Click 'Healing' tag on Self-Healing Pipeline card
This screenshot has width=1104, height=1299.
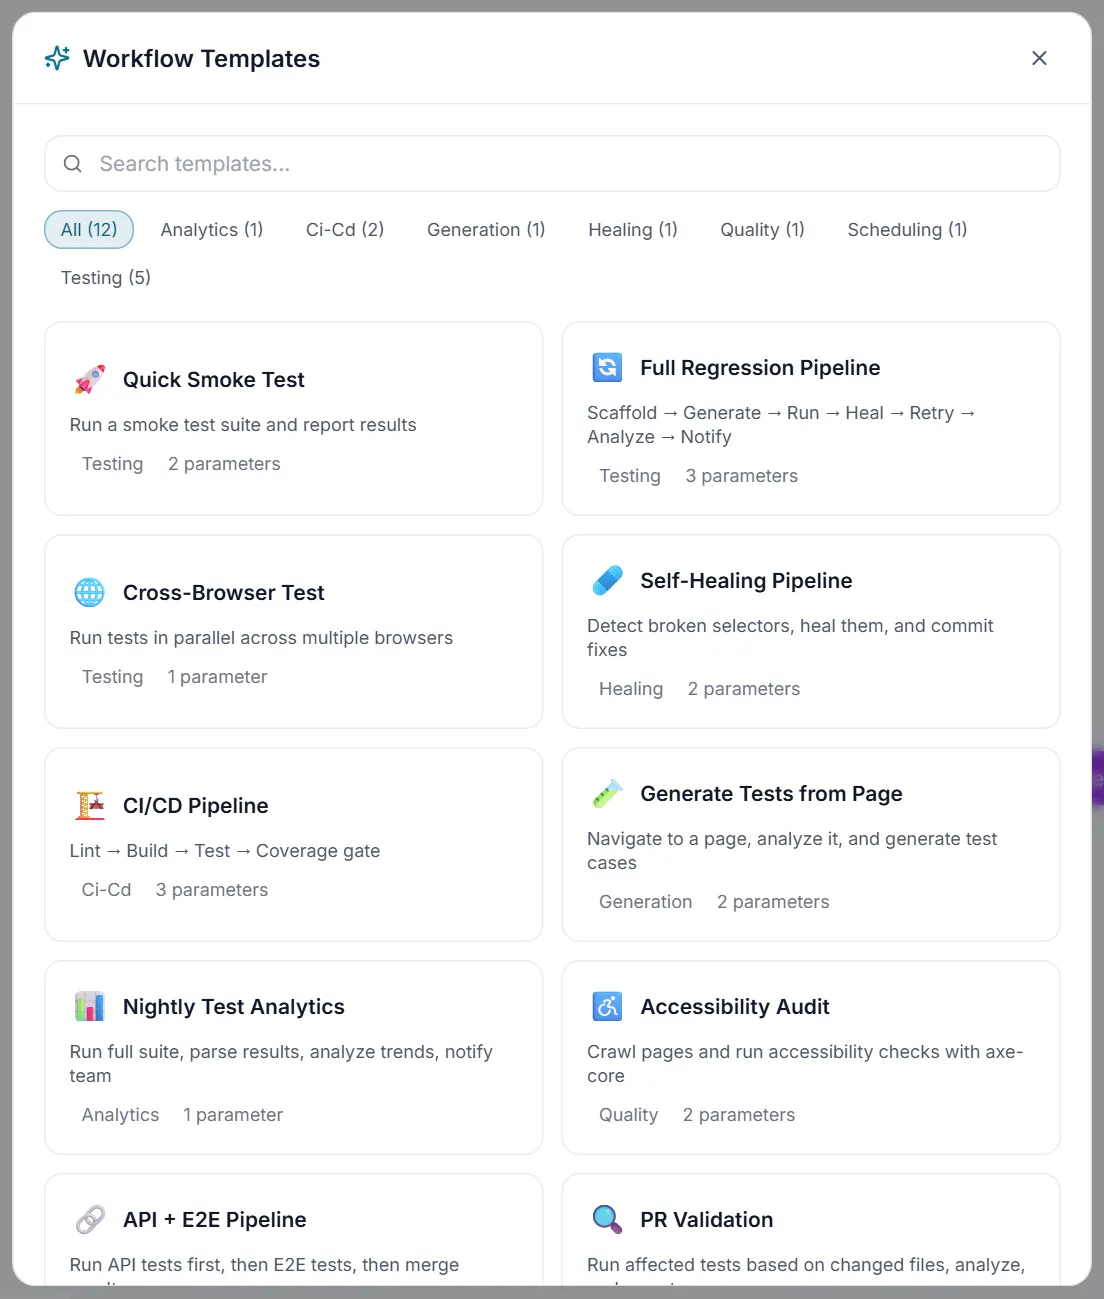(x=631, y=689)
